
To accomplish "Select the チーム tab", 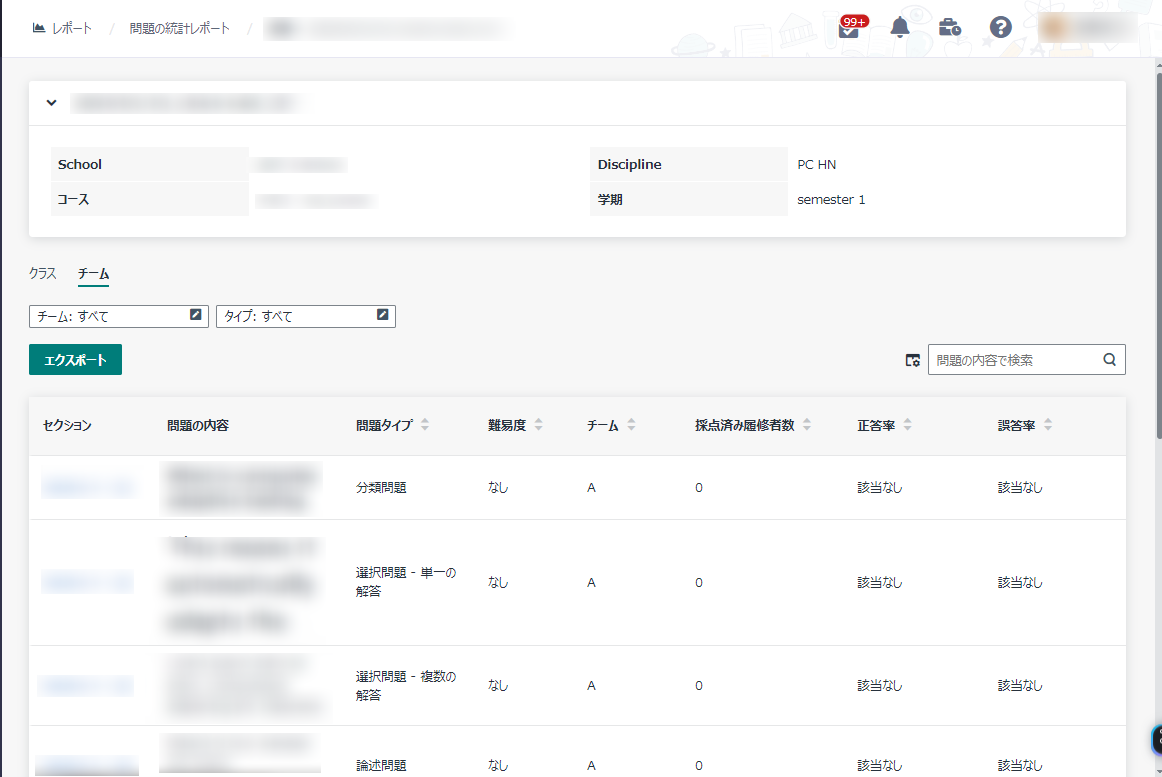I will click(93, 274).
